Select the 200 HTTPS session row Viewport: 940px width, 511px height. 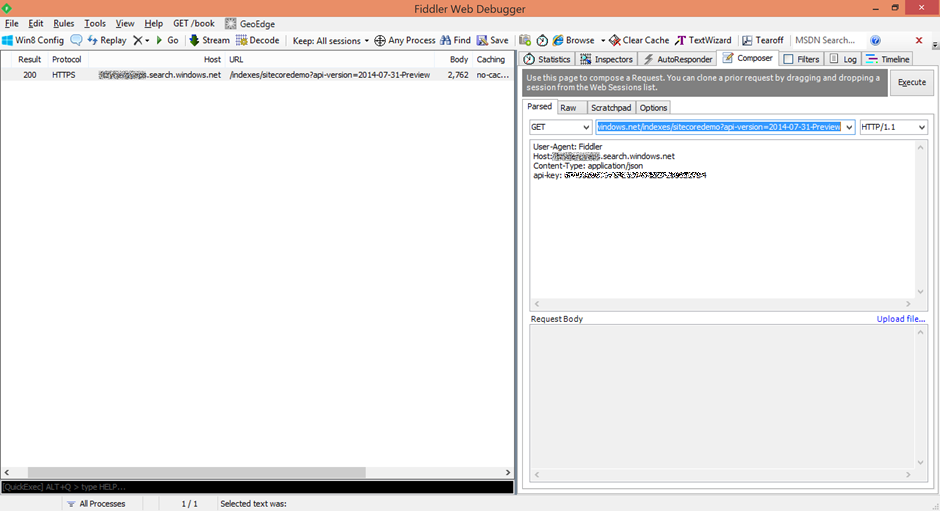click(257, 75)
